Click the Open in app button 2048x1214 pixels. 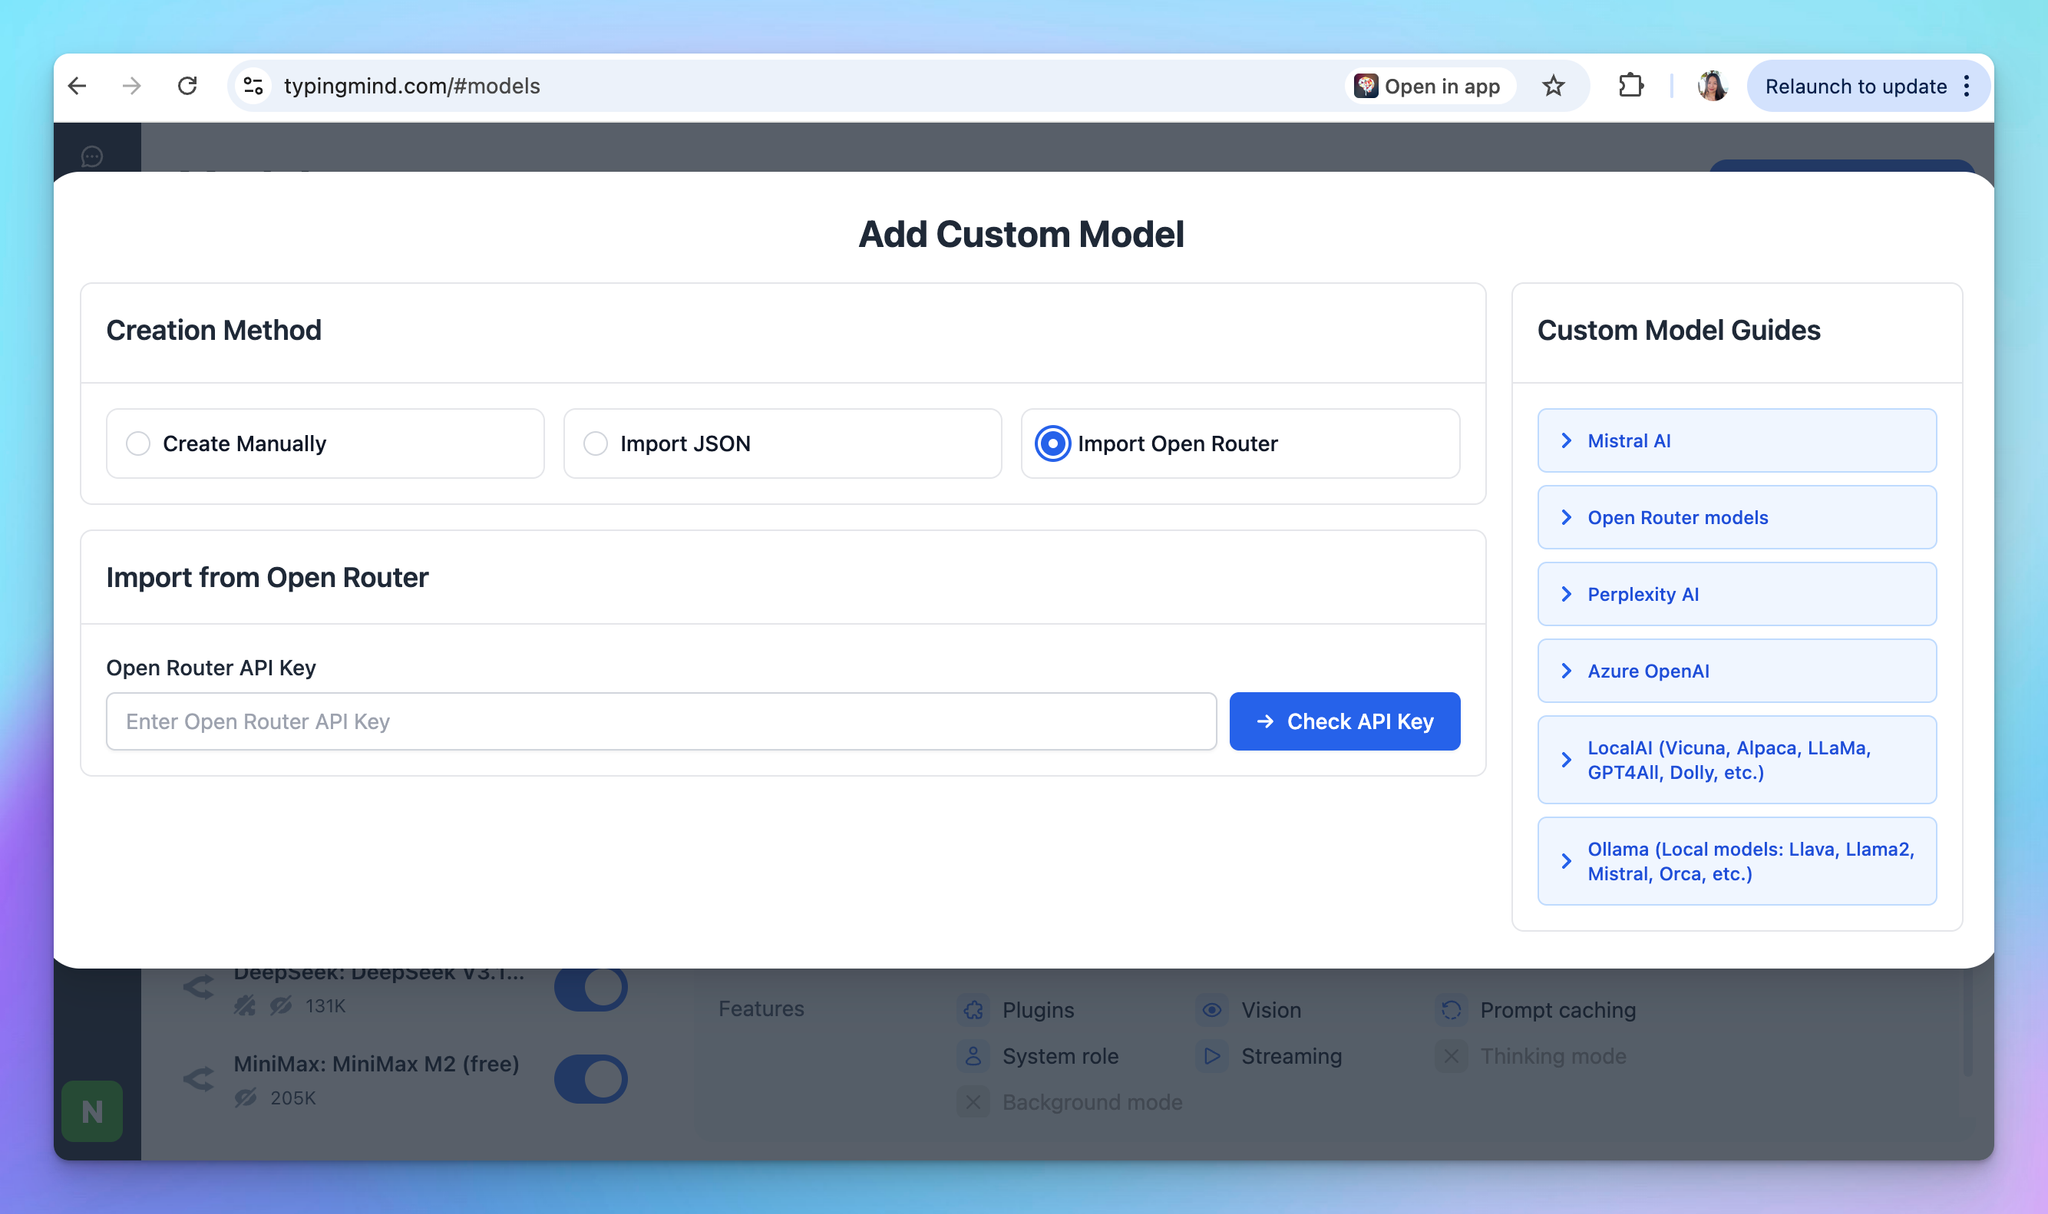pos(1428,86)
